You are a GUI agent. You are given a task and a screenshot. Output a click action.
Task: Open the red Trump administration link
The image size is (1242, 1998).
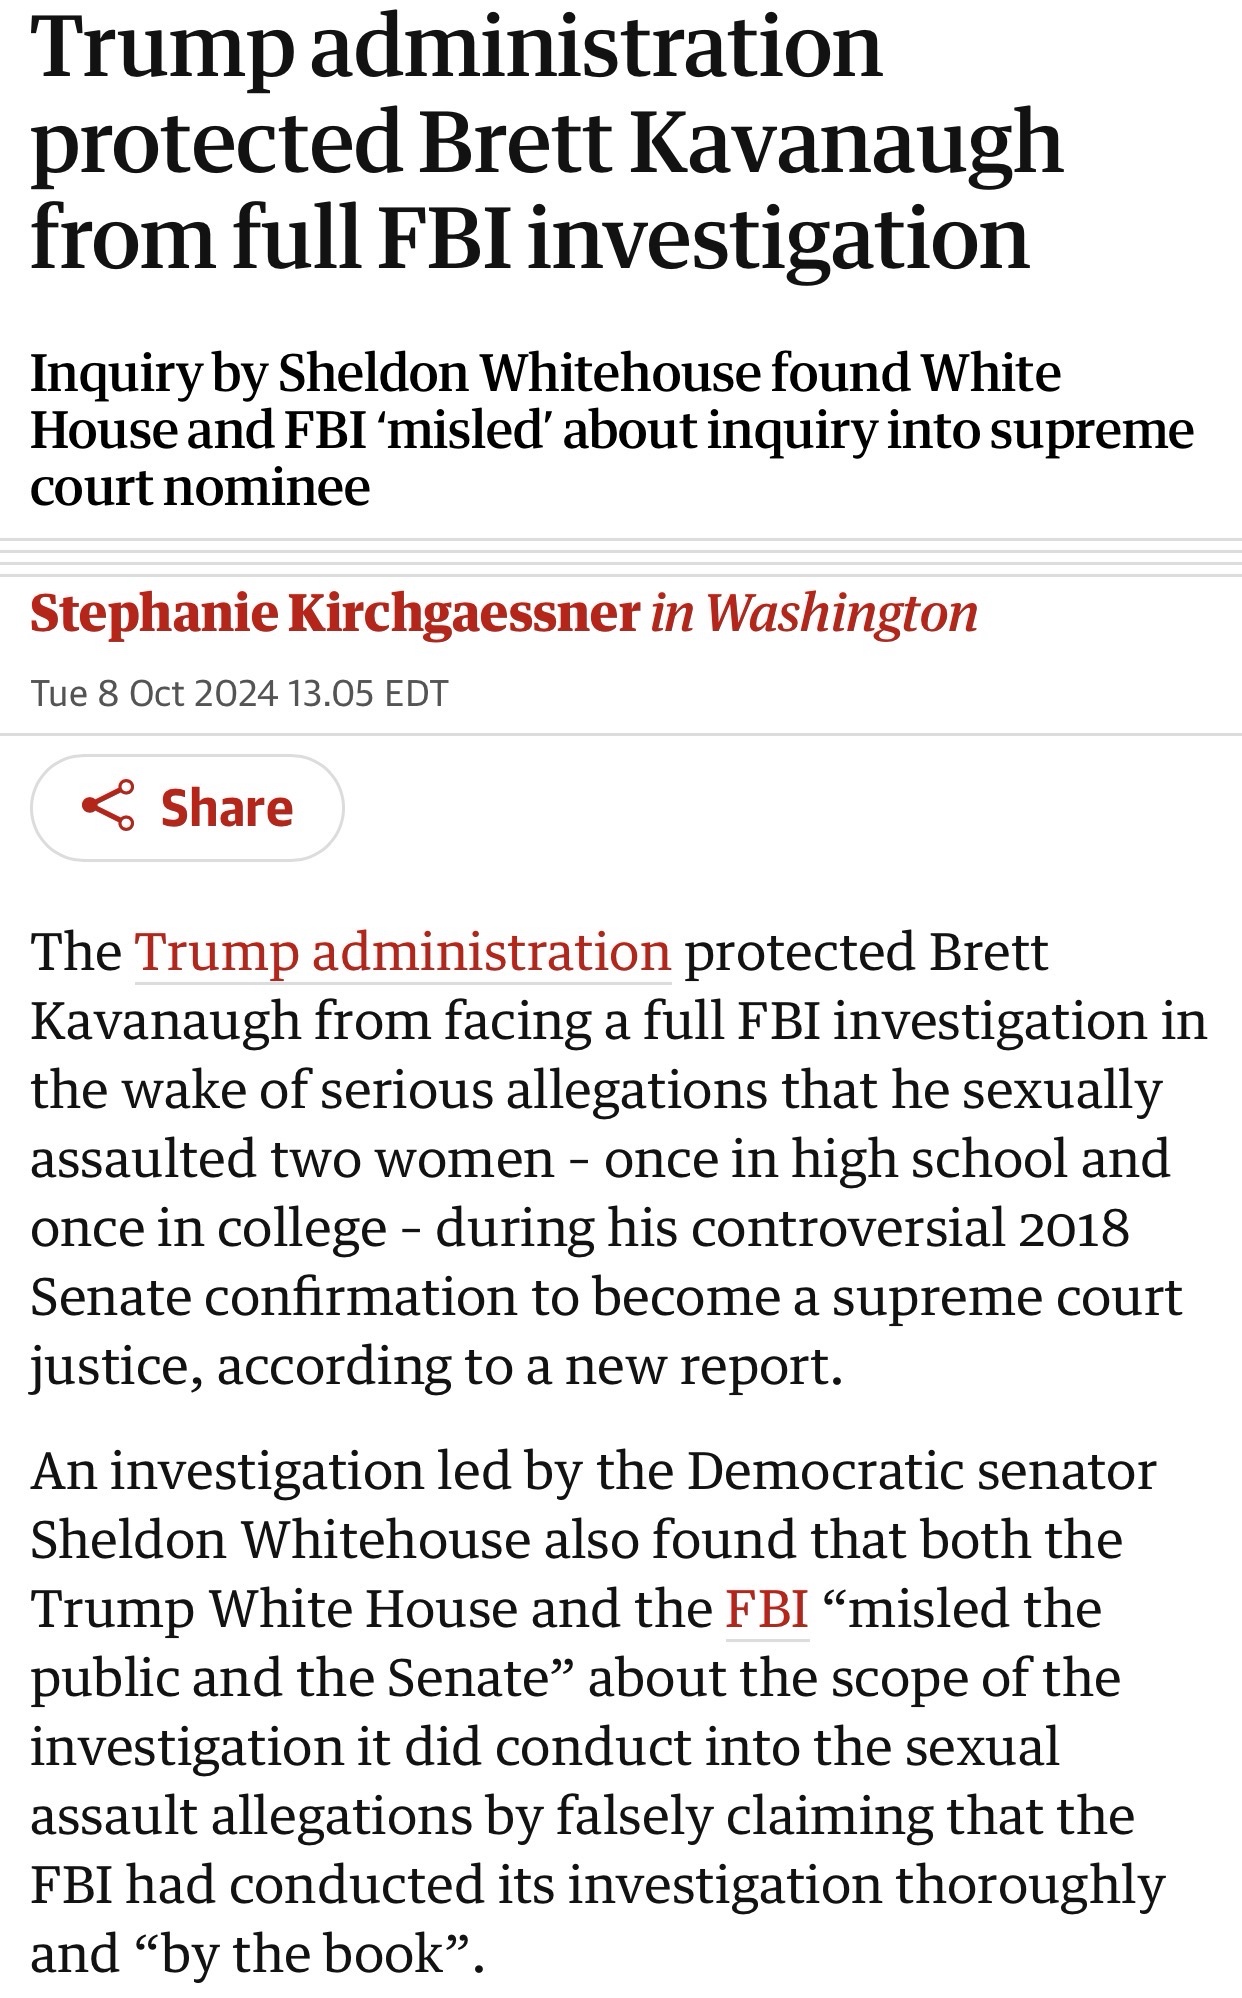click(402, 951)
